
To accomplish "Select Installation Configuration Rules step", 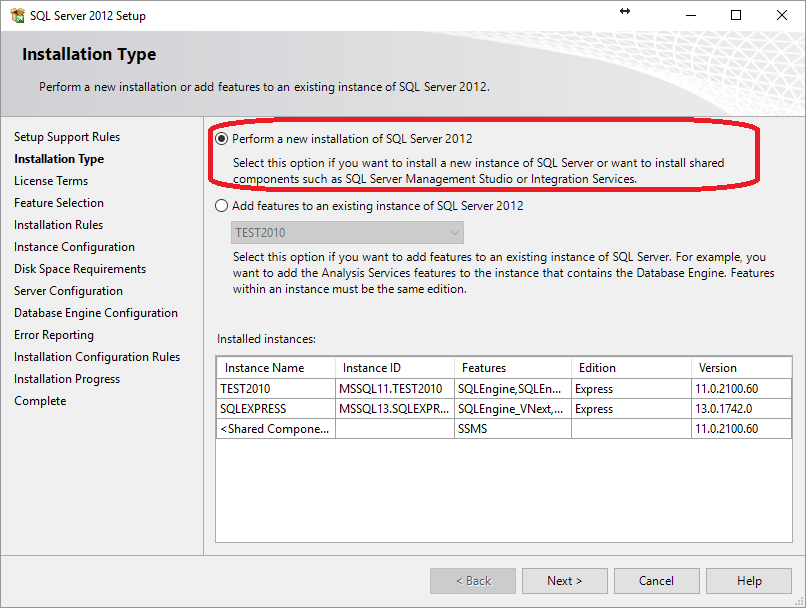I will point(97,357).
